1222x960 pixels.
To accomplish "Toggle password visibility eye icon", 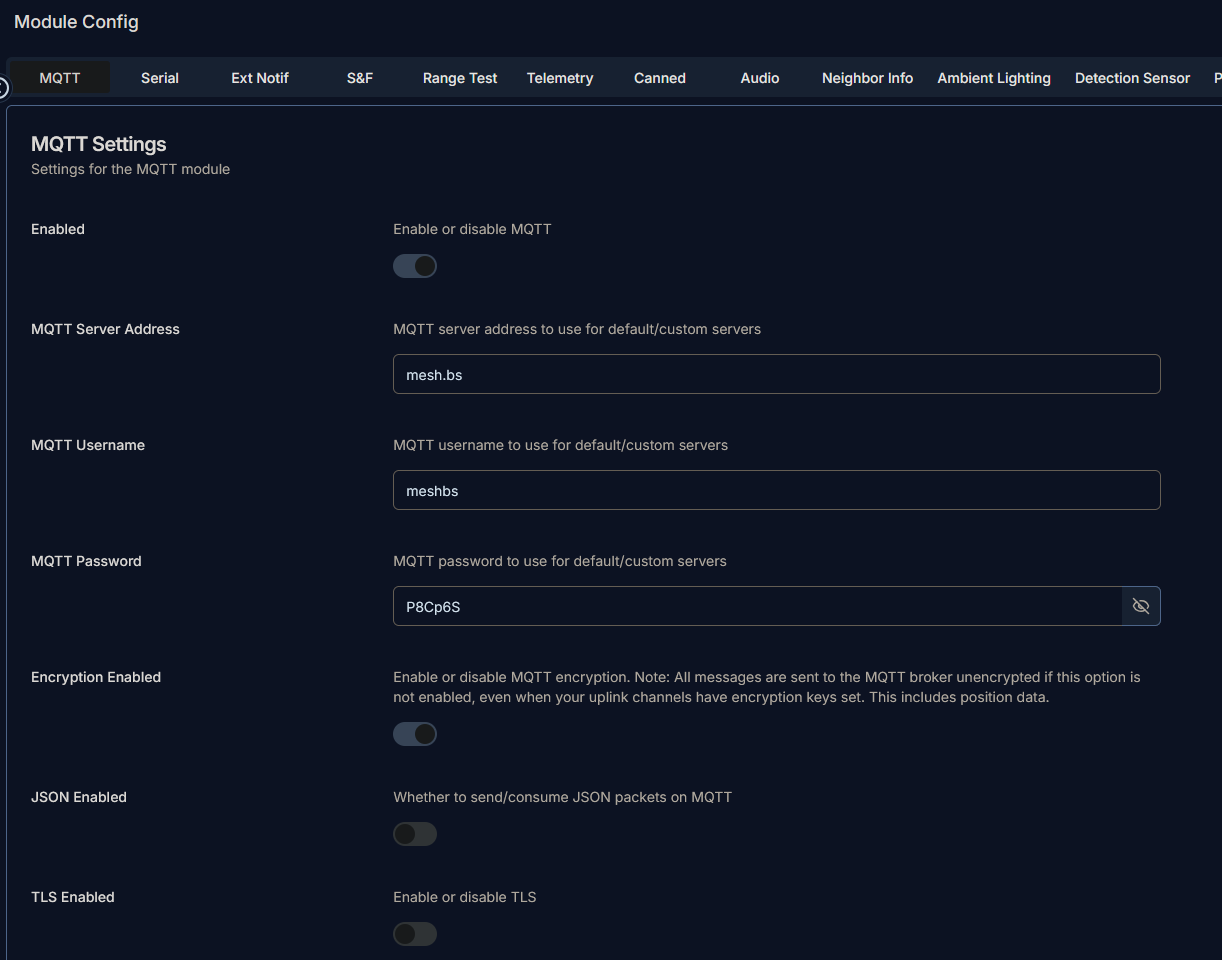I will pos(1140,606).
